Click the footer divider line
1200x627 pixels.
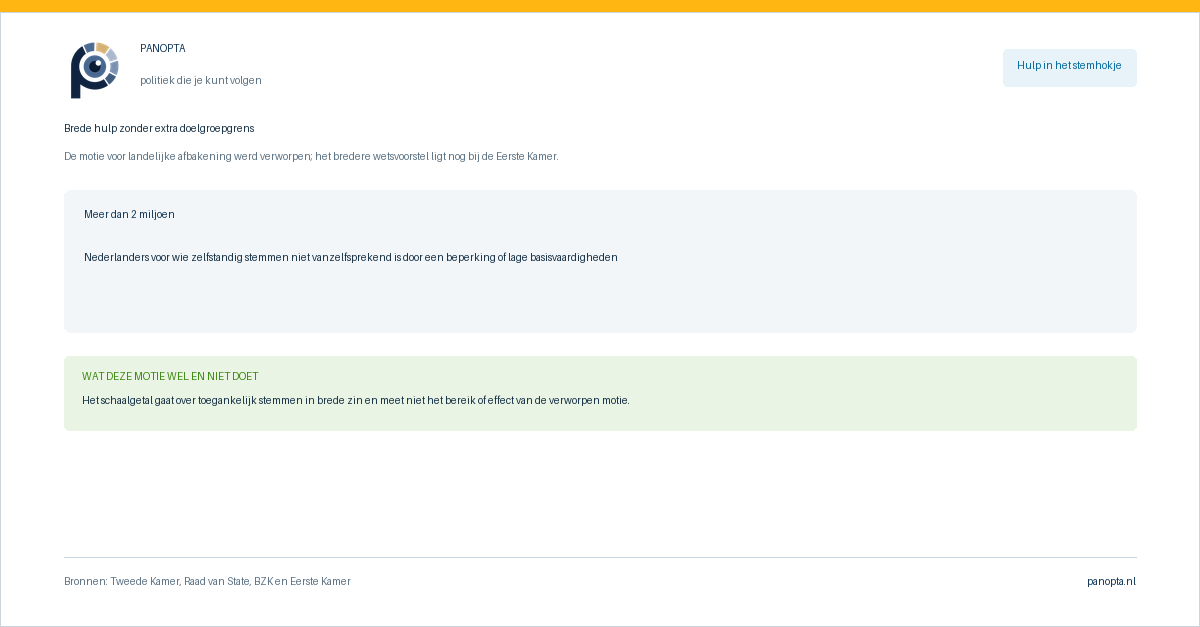[600, 557]
